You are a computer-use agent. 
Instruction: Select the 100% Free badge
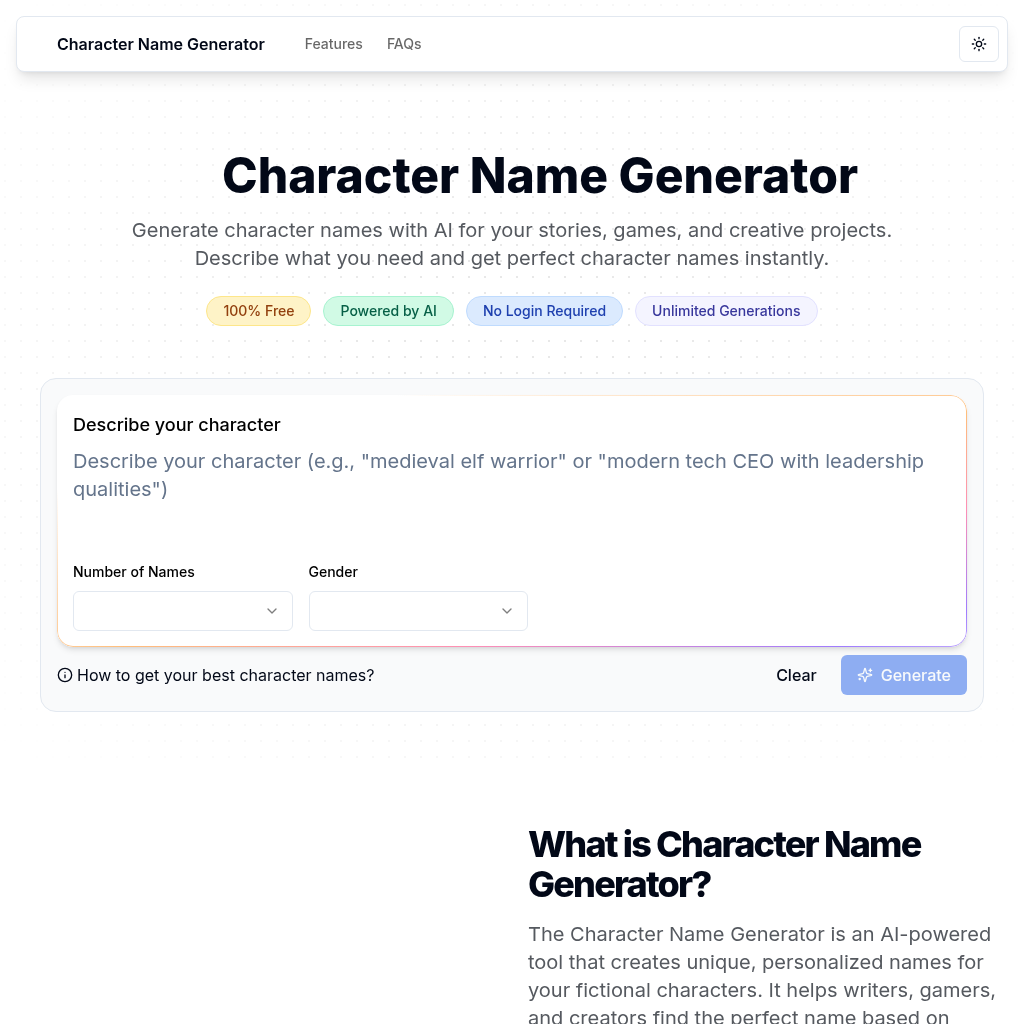coord(258,311)
